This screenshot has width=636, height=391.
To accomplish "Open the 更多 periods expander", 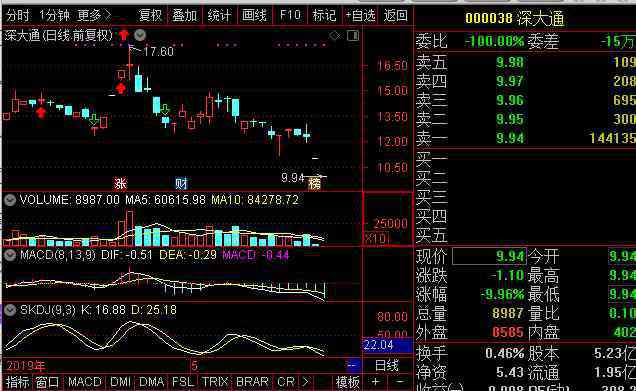I will [94, 16].
